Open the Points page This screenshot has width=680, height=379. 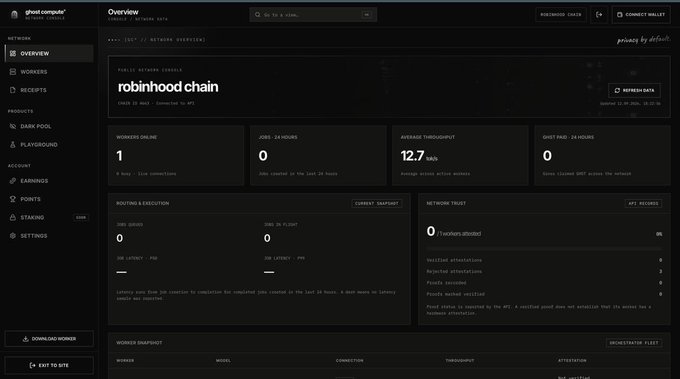click(x=49, y=199)
